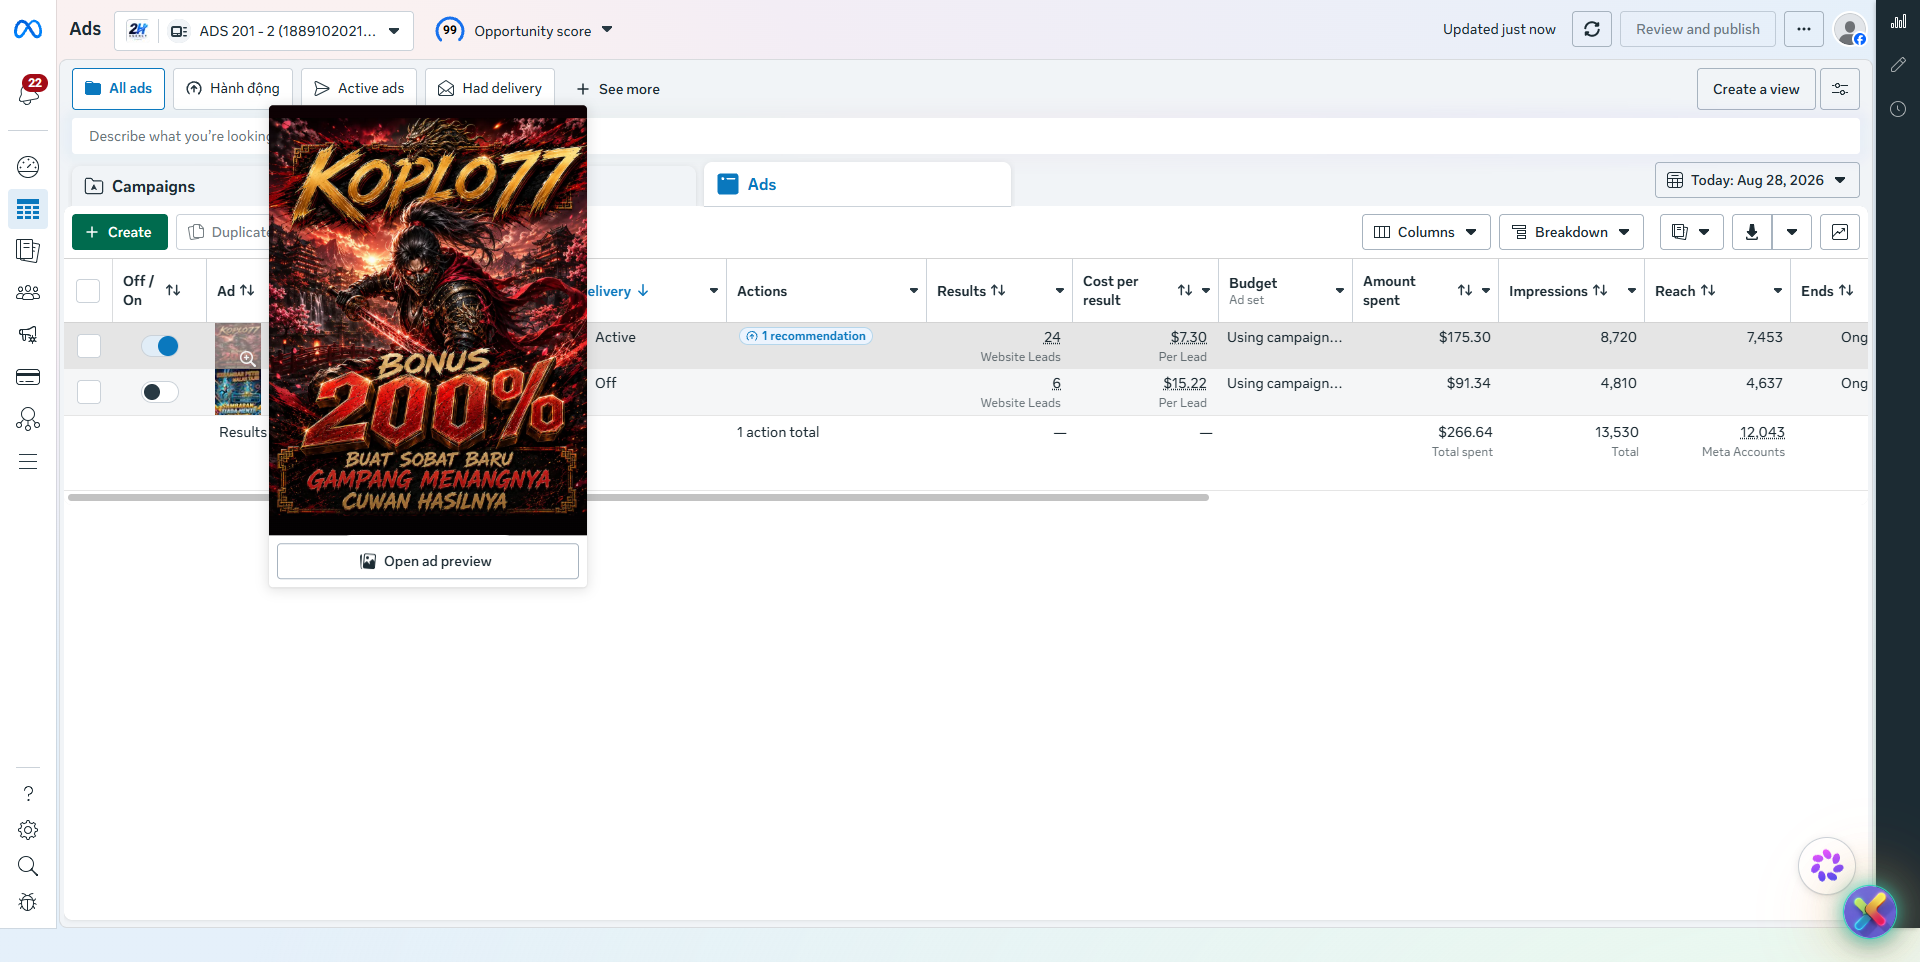Select the Had delivery view tab
The height and width of the screenshot is (962, 1920).
coord(490,89)
